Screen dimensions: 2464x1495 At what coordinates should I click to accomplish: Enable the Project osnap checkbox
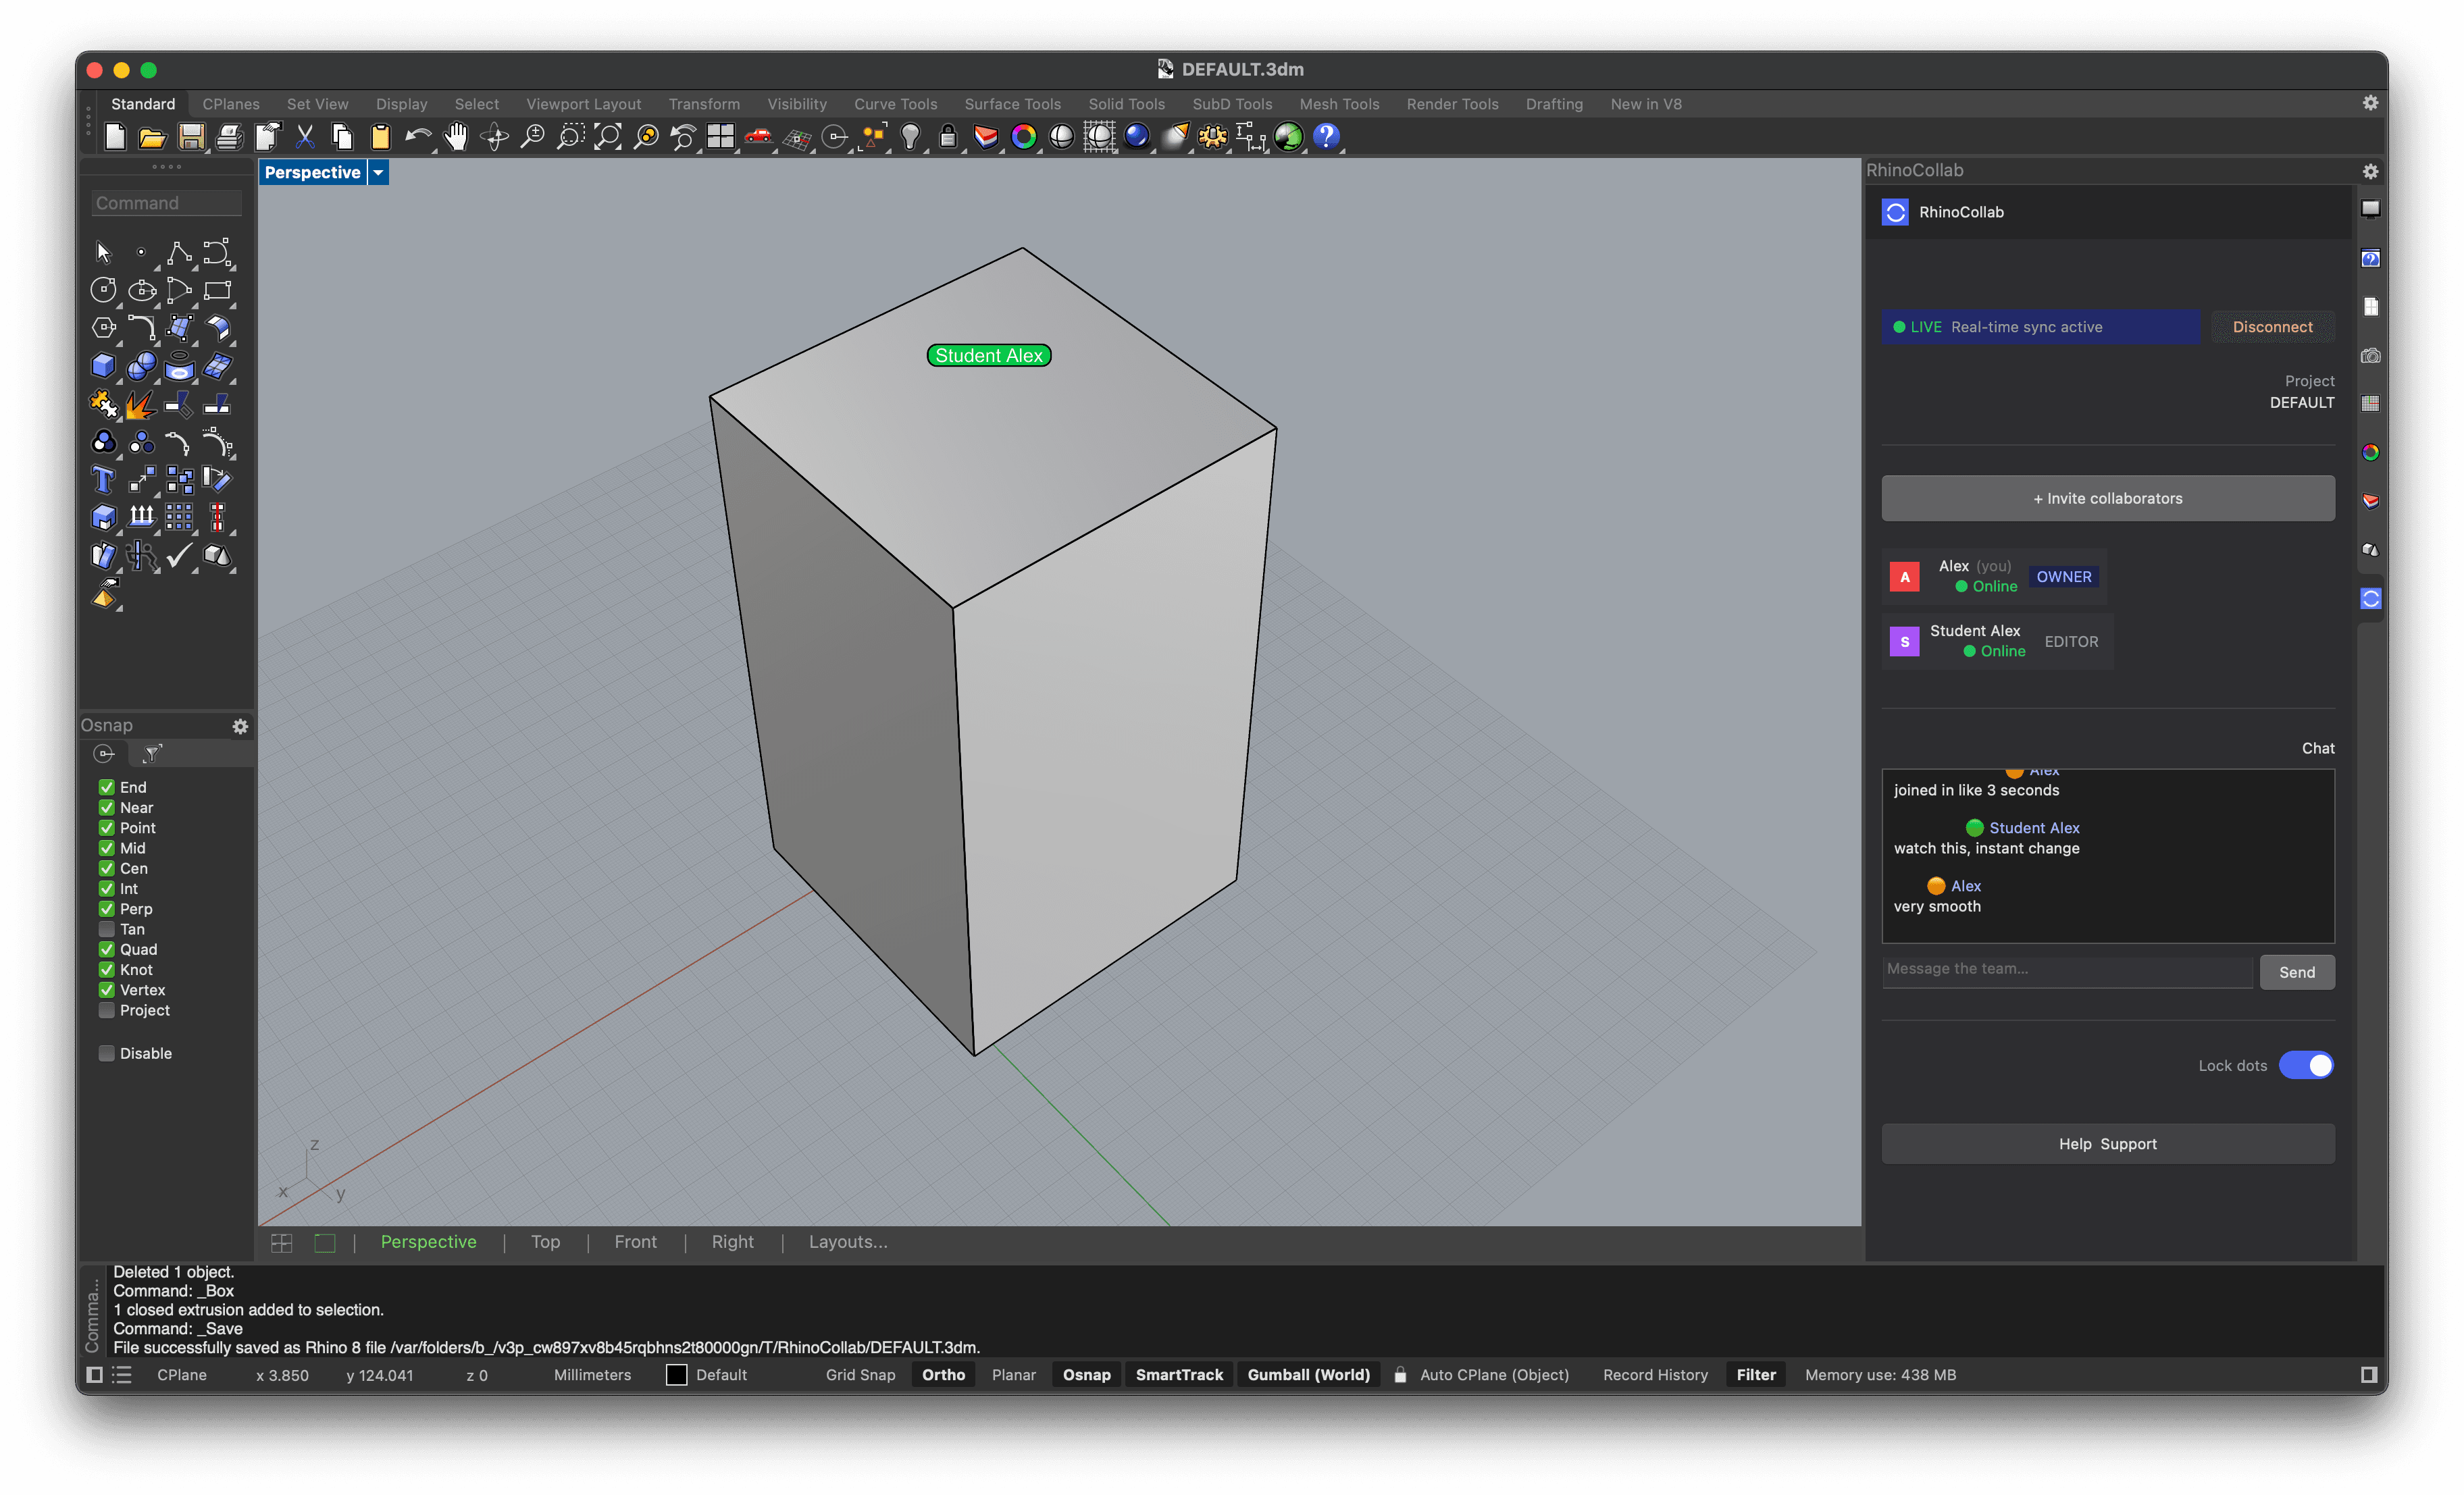click(106, 1010)
